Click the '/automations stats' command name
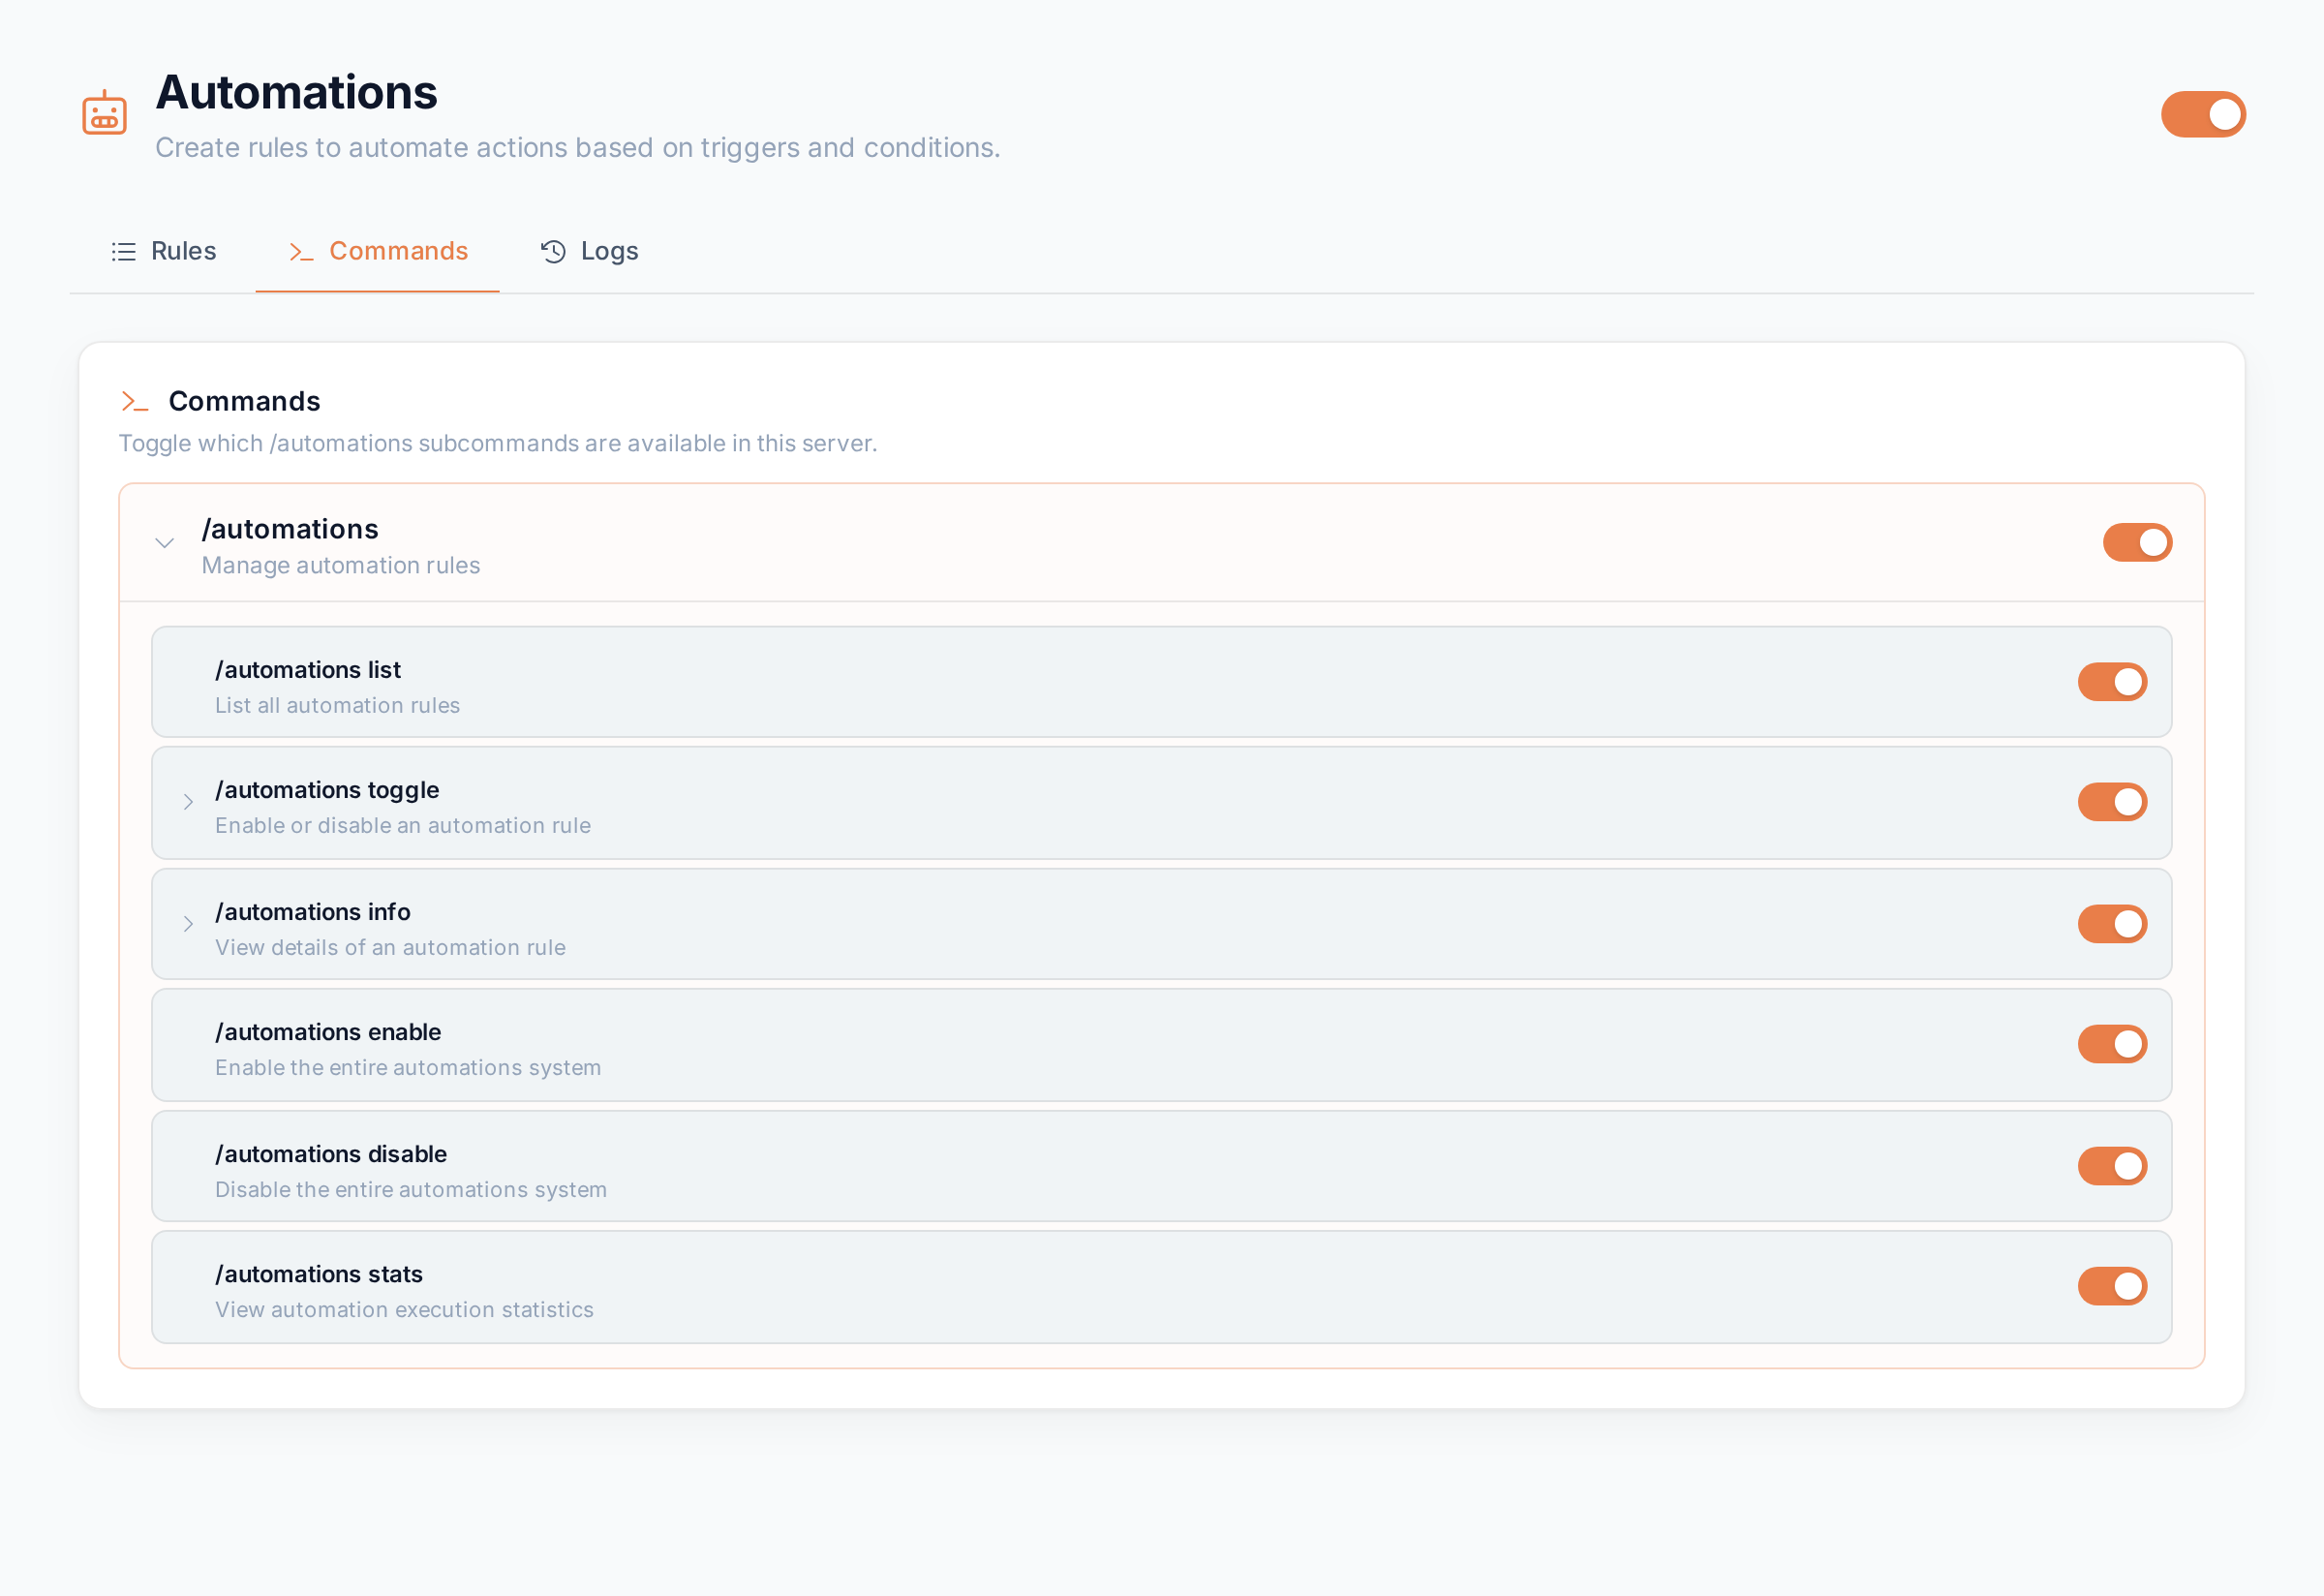Screen dimensions: 2324x1596 point(319,1274)
